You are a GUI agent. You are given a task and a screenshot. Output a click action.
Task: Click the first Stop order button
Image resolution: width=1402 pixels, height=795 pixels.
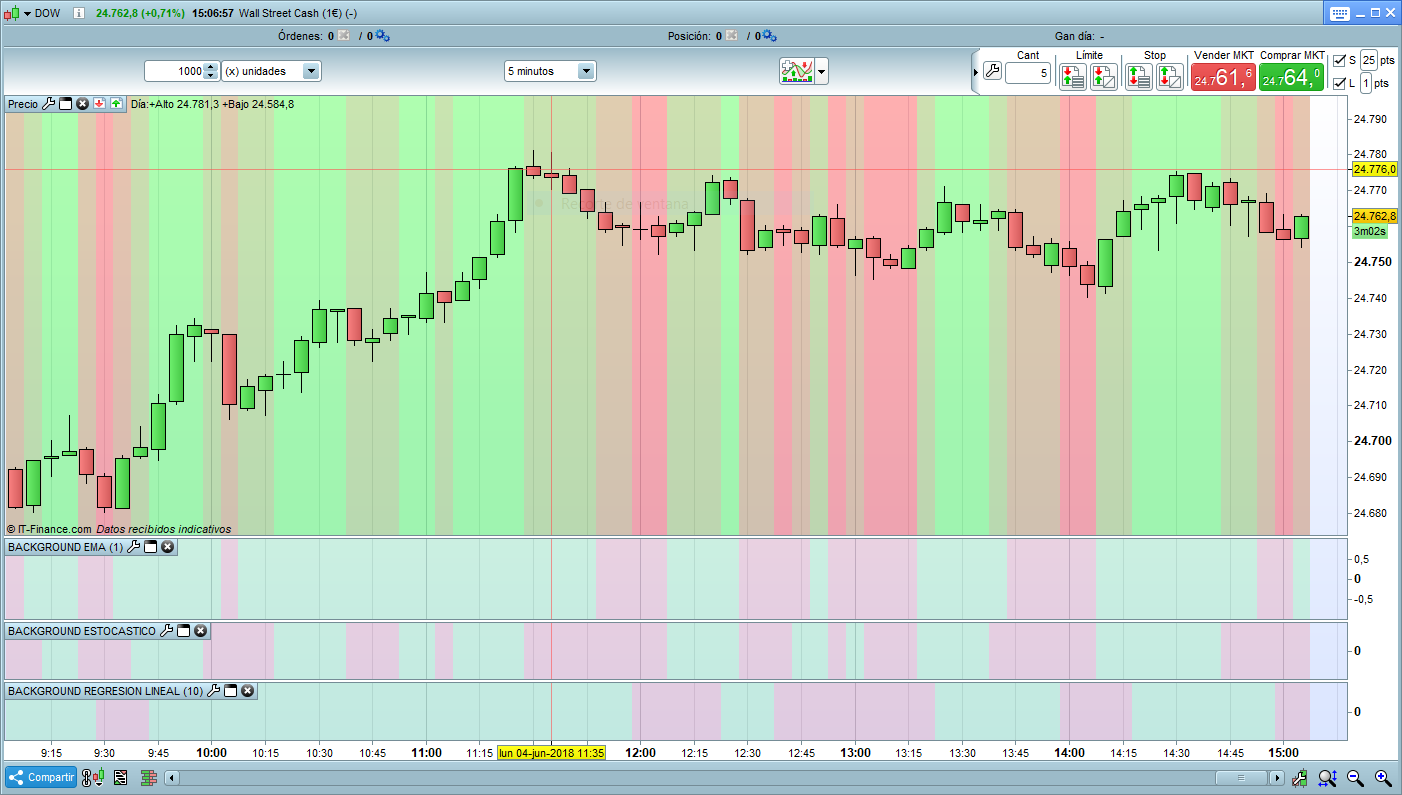tap(1139, 76)
